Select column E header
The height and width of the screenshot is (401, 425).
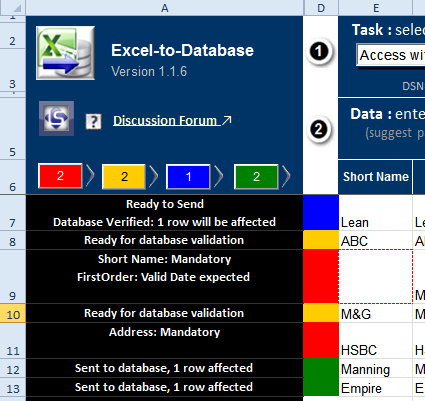pos(376,8)
